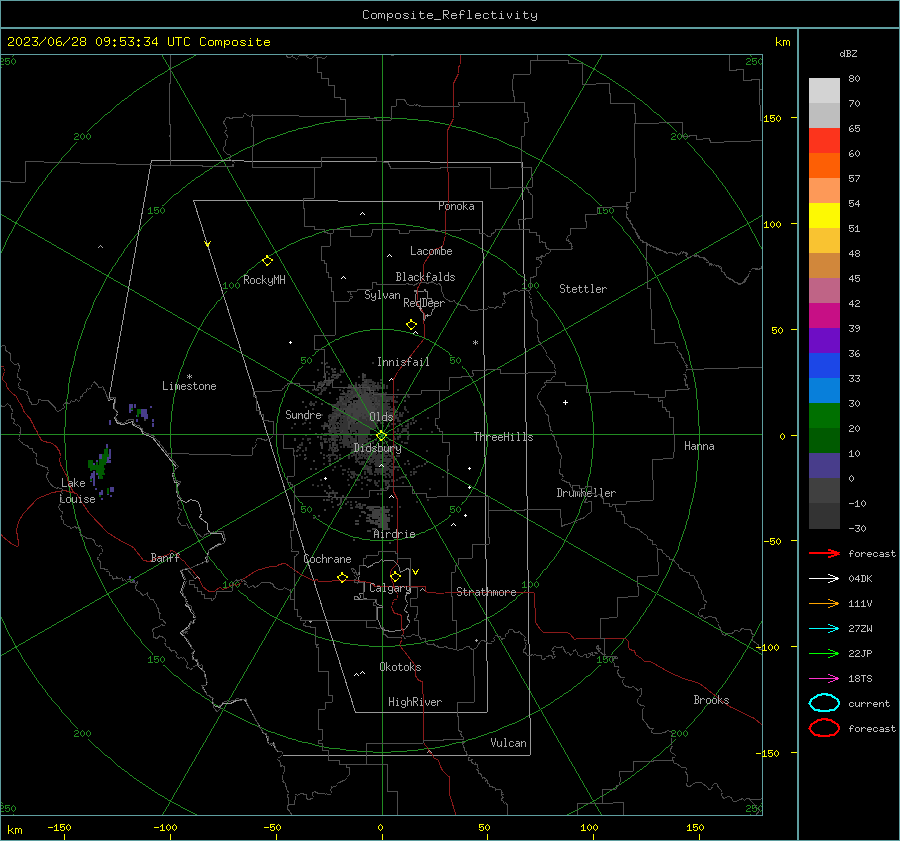Click the Calgary city label
The height and width of the screenshot is (841, 900).
click(390, 588)
